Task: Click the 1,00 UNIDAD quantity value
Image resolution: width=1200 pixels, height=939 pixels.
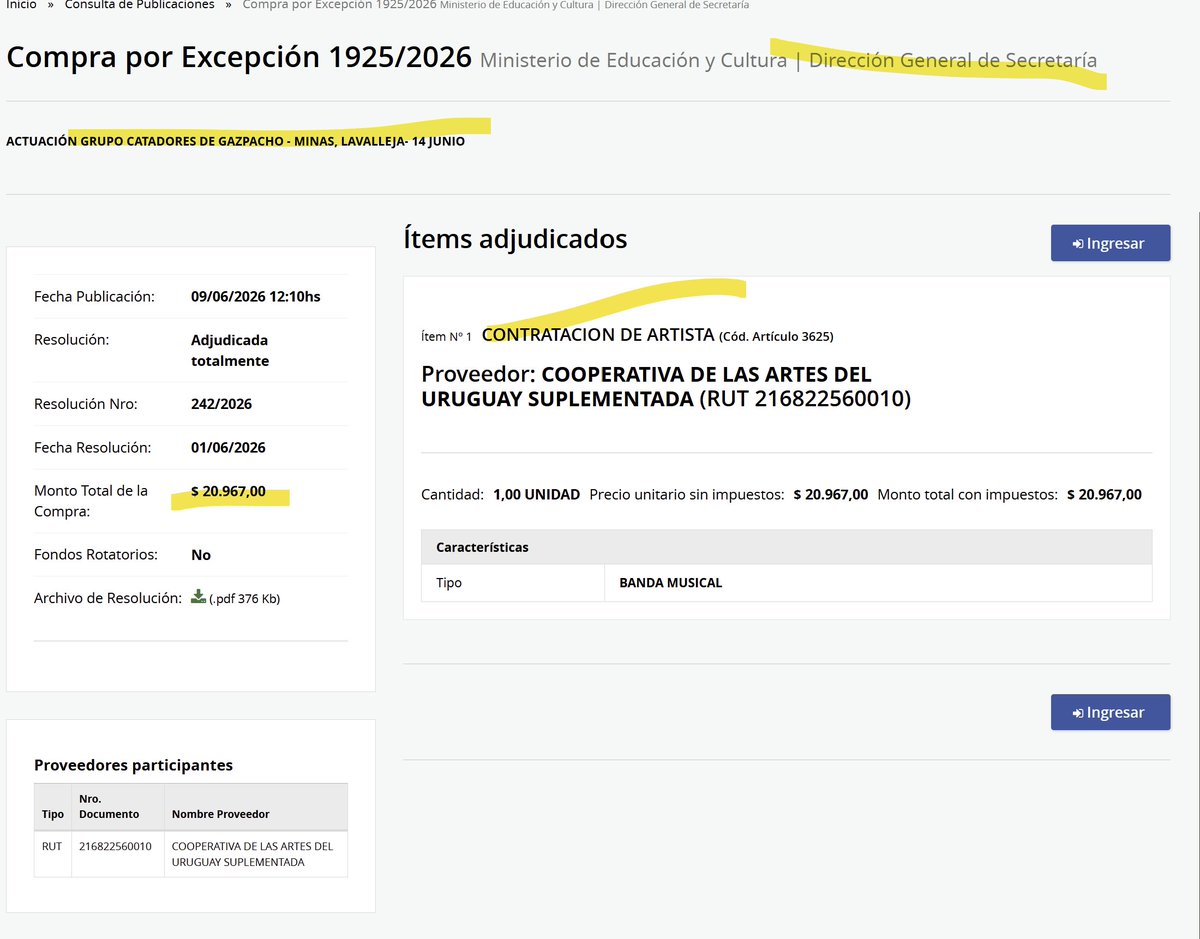Action: coord(536,494)
